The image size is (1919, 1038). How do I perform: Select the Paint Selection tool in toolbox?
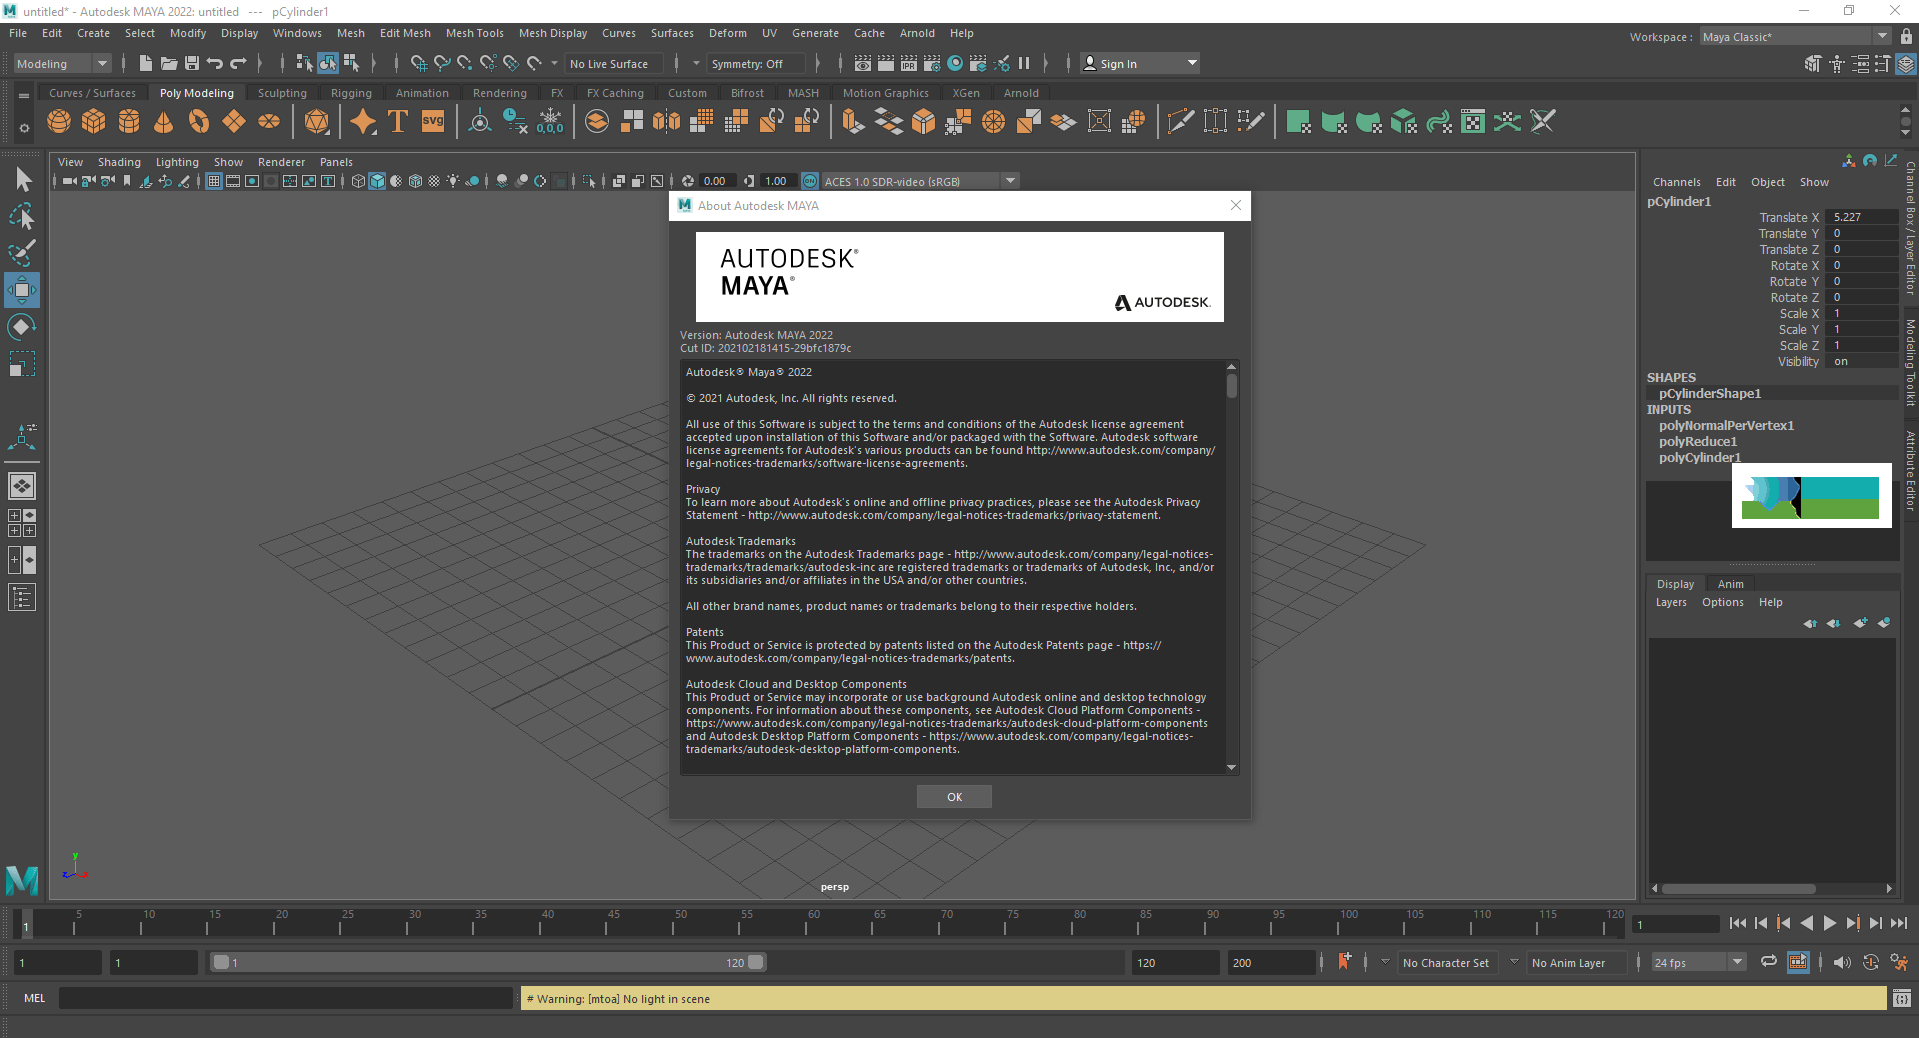click(x=22, y=253)
